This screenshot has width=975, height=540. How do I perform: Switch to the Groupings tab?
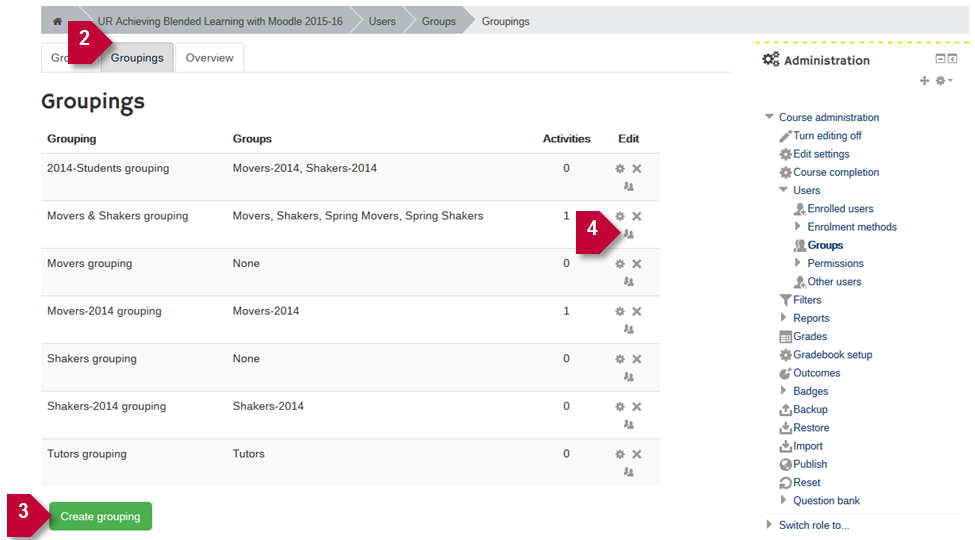pyautogui.click(x=137, y=58)
